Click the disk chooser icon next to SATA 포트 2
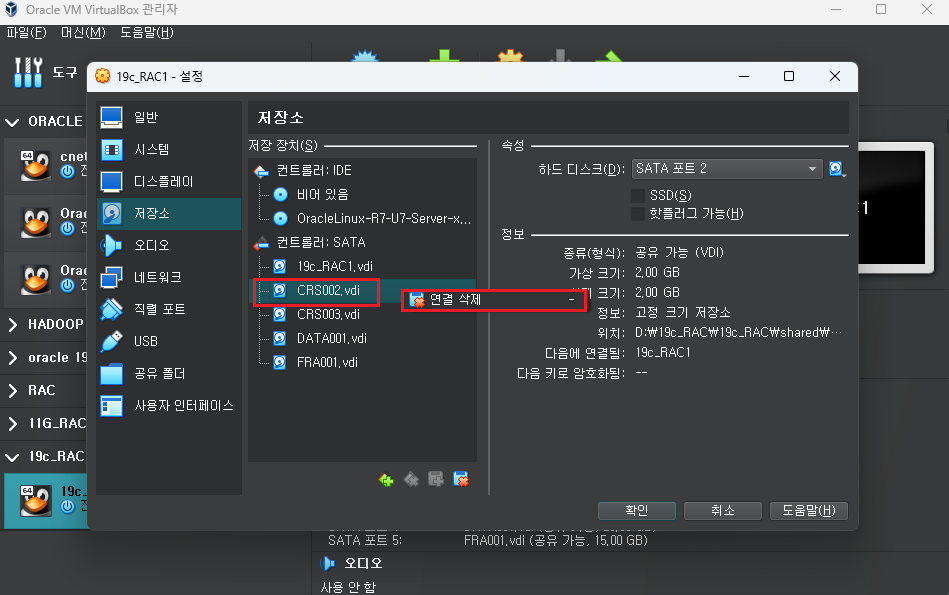 click(837, 169)
